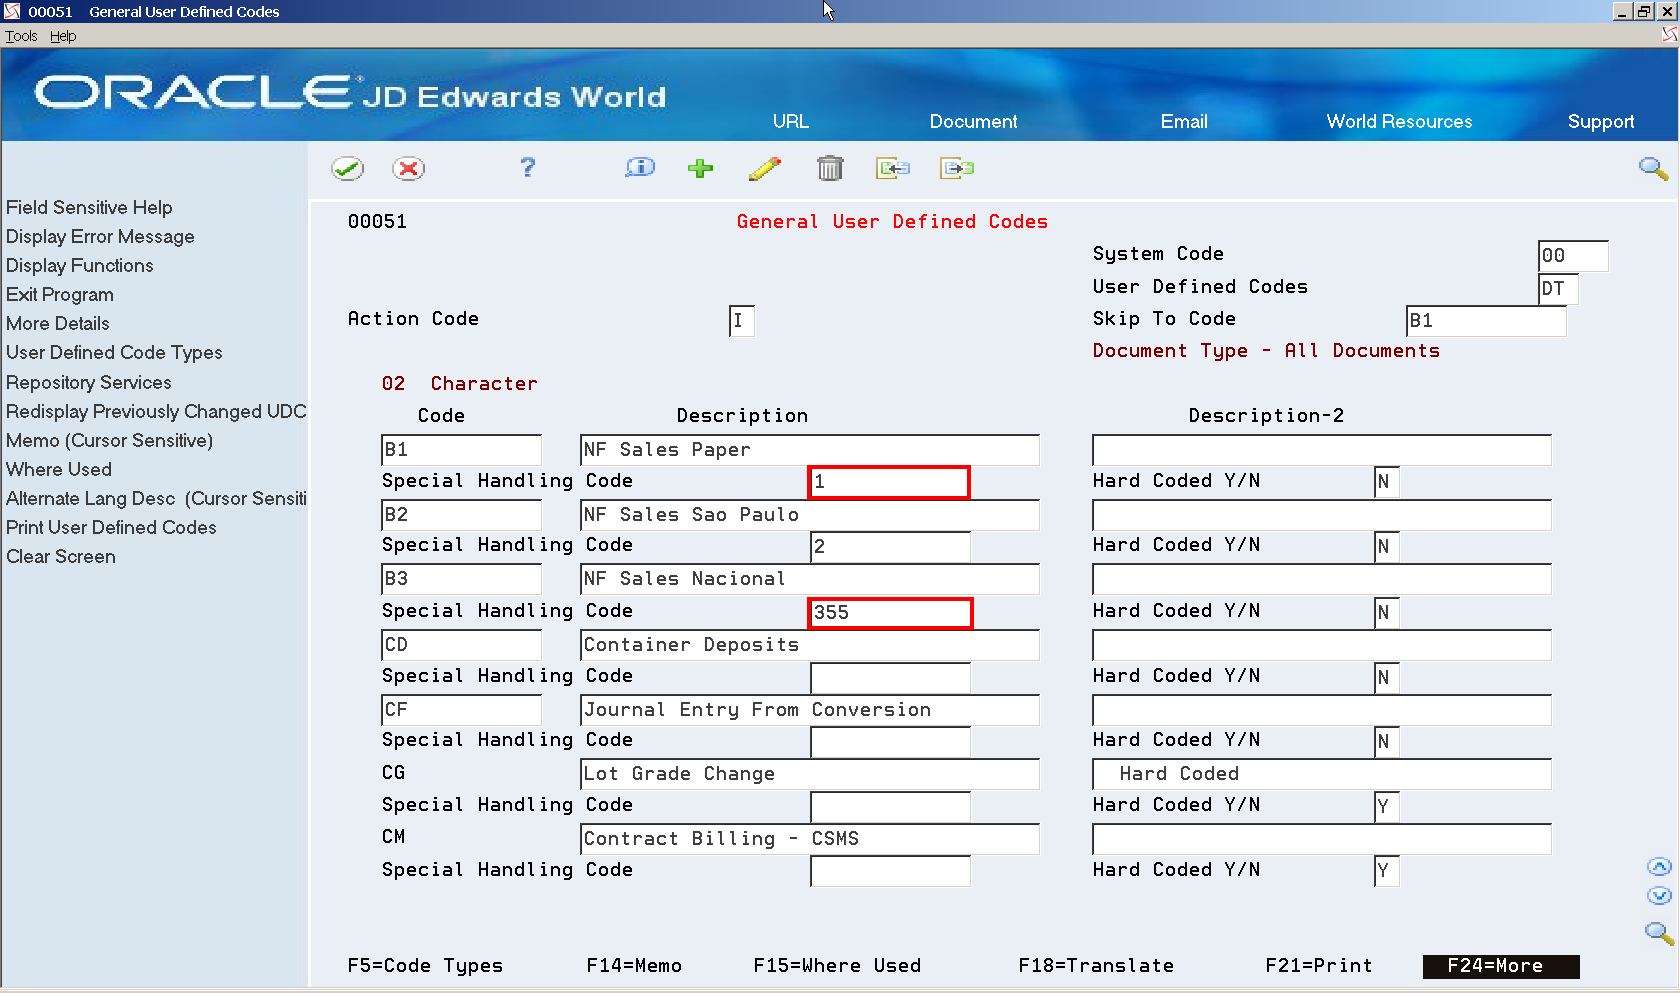Choose Clear Screen in the sidebar

(x=61, y=556)
